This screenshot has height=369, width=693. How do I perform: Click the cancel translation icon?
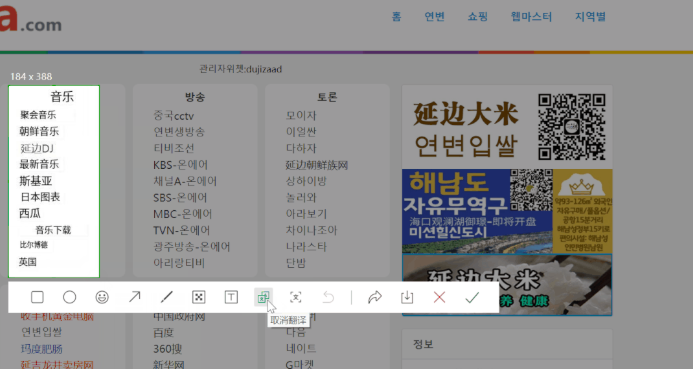(x=263, y=297)
